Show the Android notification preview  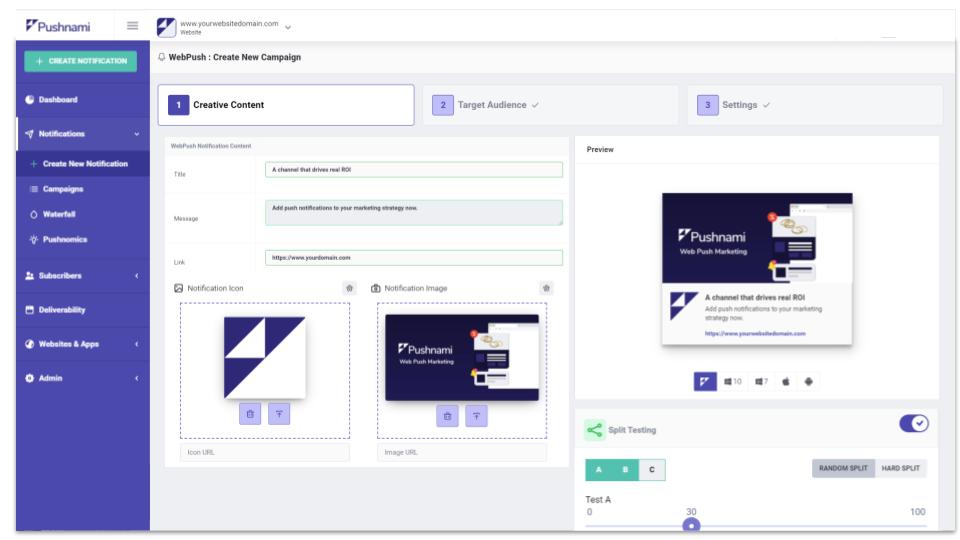coord(808,381)
